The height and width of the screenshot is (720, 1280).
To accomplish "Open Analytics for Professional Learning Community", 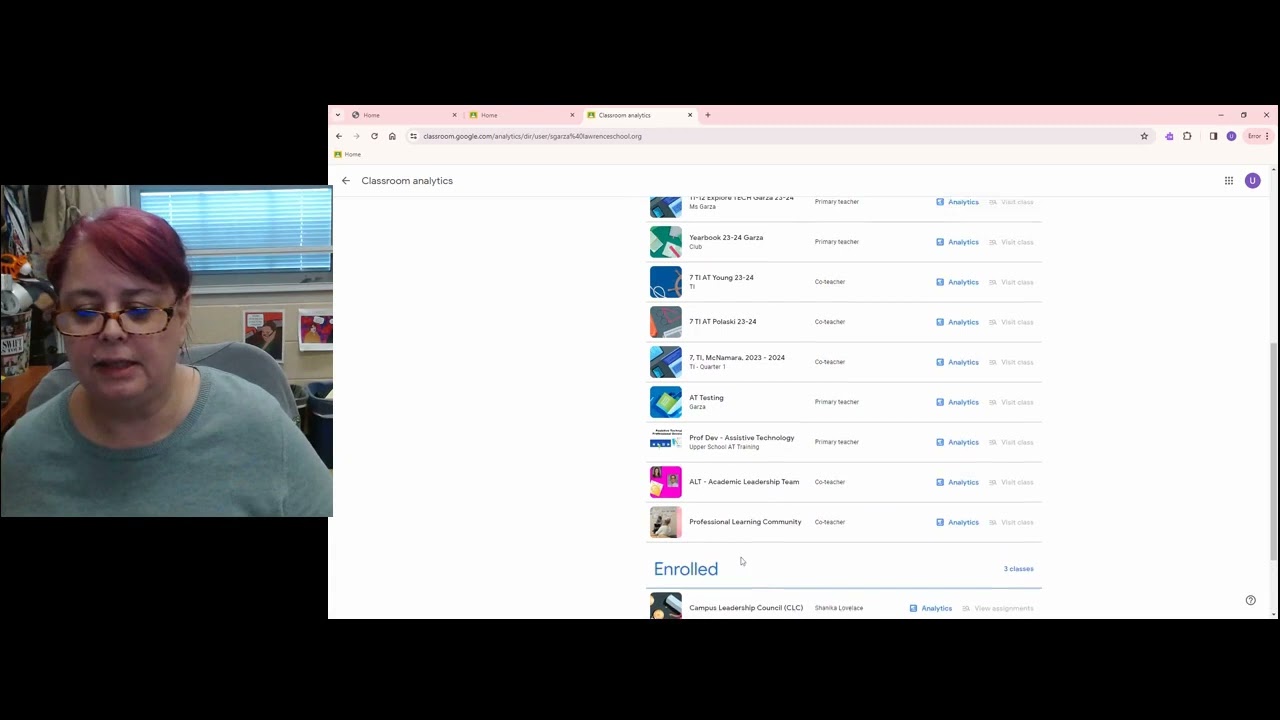I will [957, 522].
